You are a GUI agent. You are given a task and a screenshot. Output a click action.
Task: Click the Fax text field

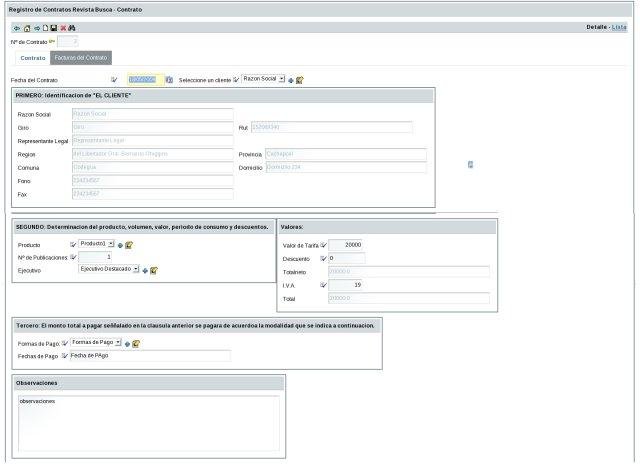(153, 194)
